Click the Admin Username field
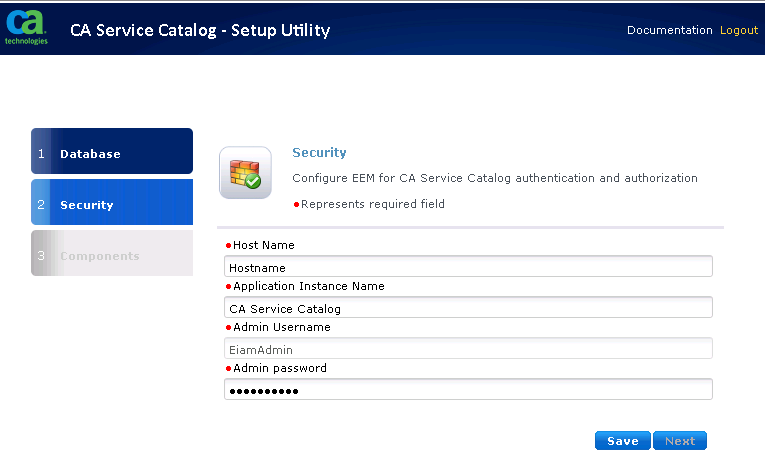The image size is (765, 464). pos(468,349)
